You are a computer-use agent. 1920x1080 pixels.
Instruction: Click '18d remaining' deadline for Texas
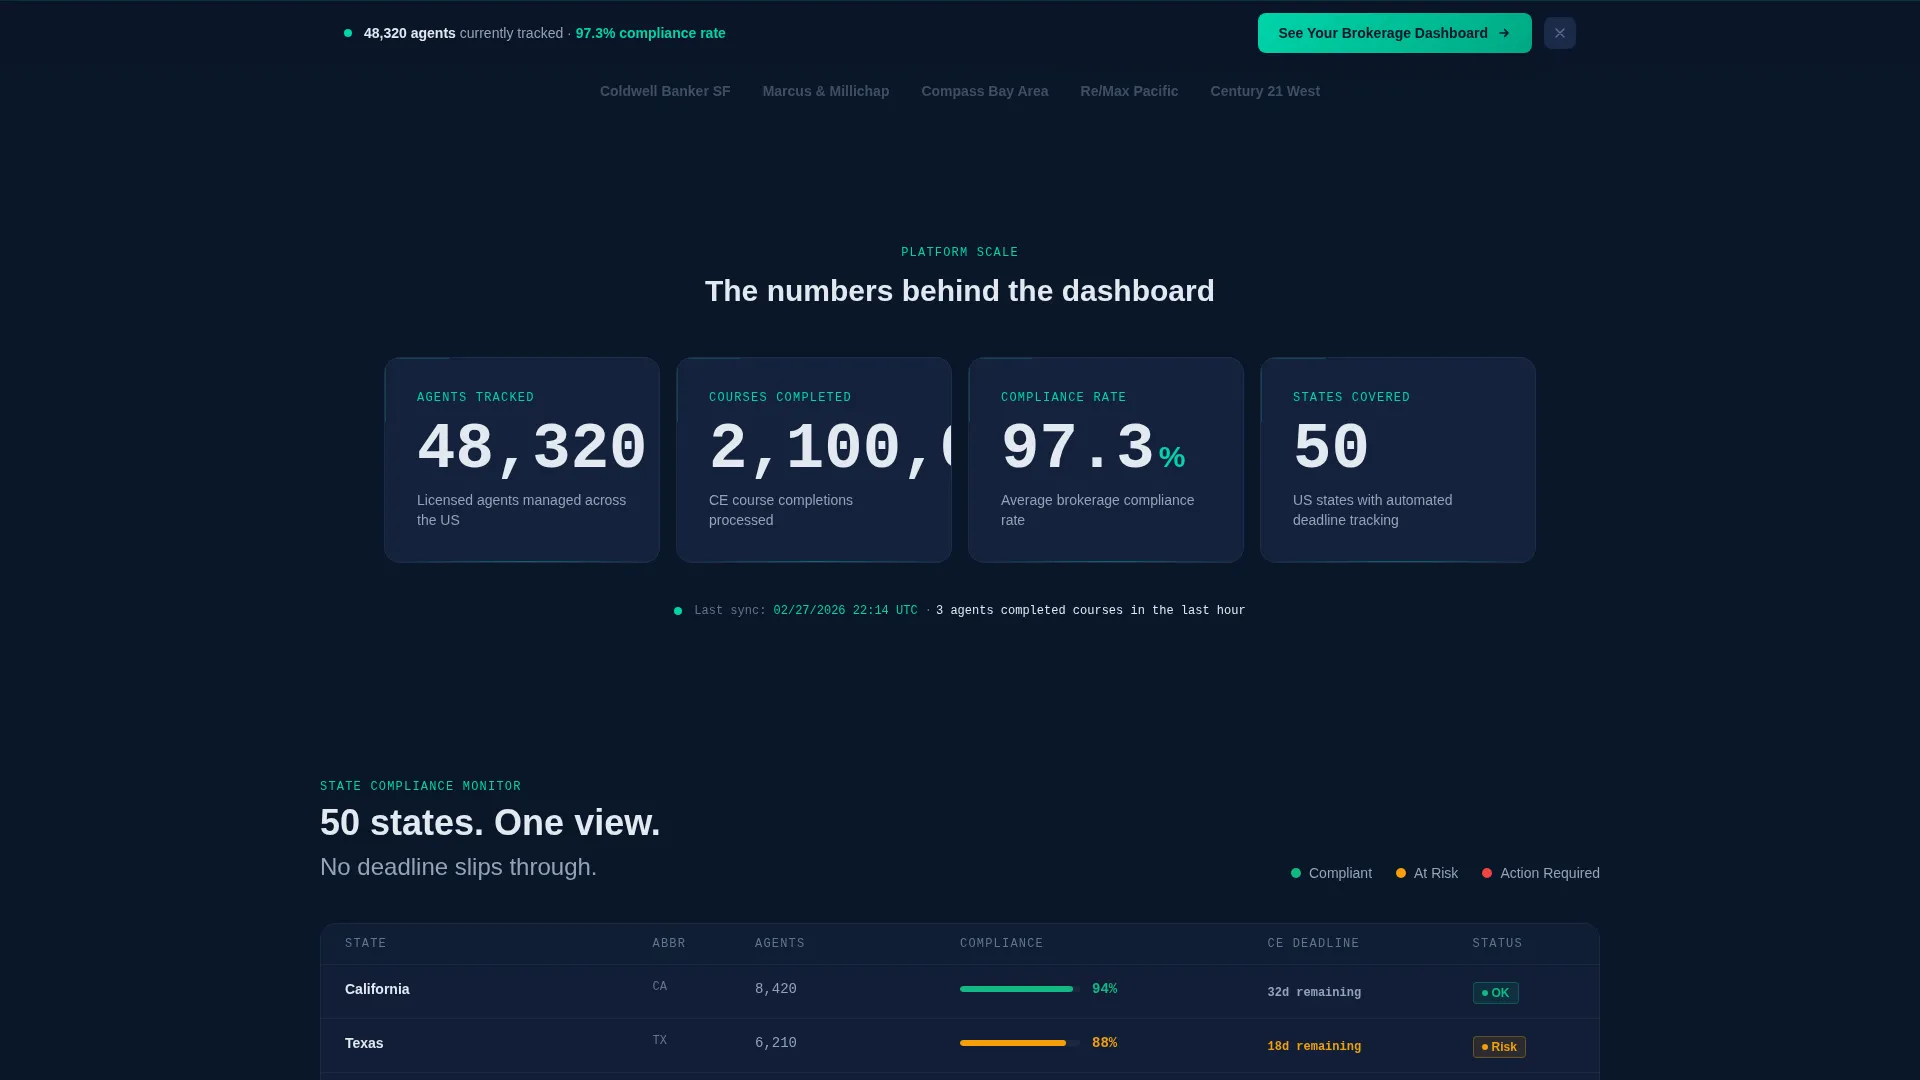(x=1314, y=1046)
